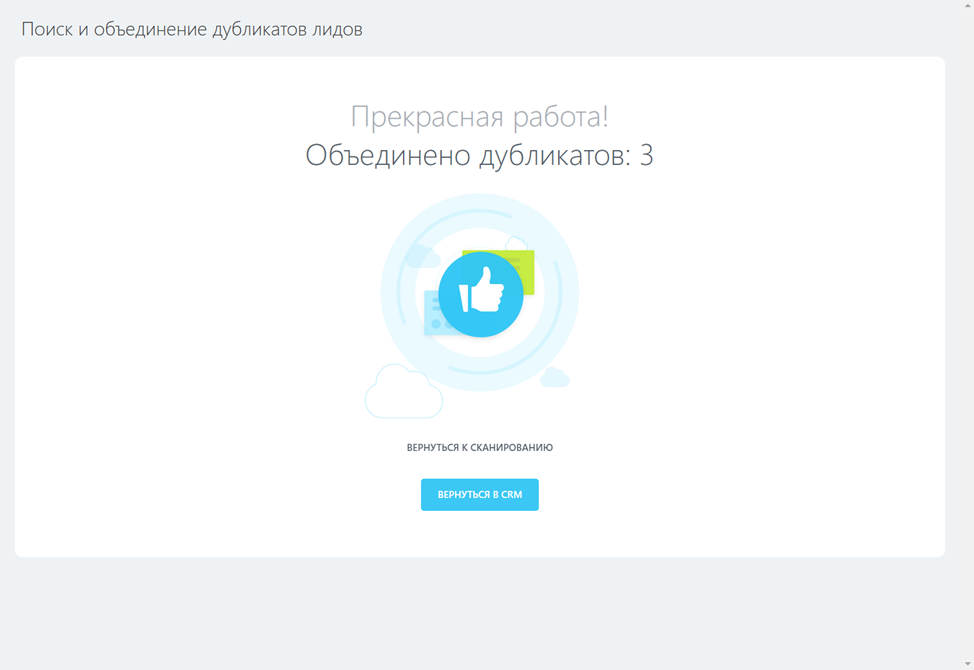Click the scrollbar down arrow
Image resolution: width=974 pixels, height=670 pixels.
966,662
